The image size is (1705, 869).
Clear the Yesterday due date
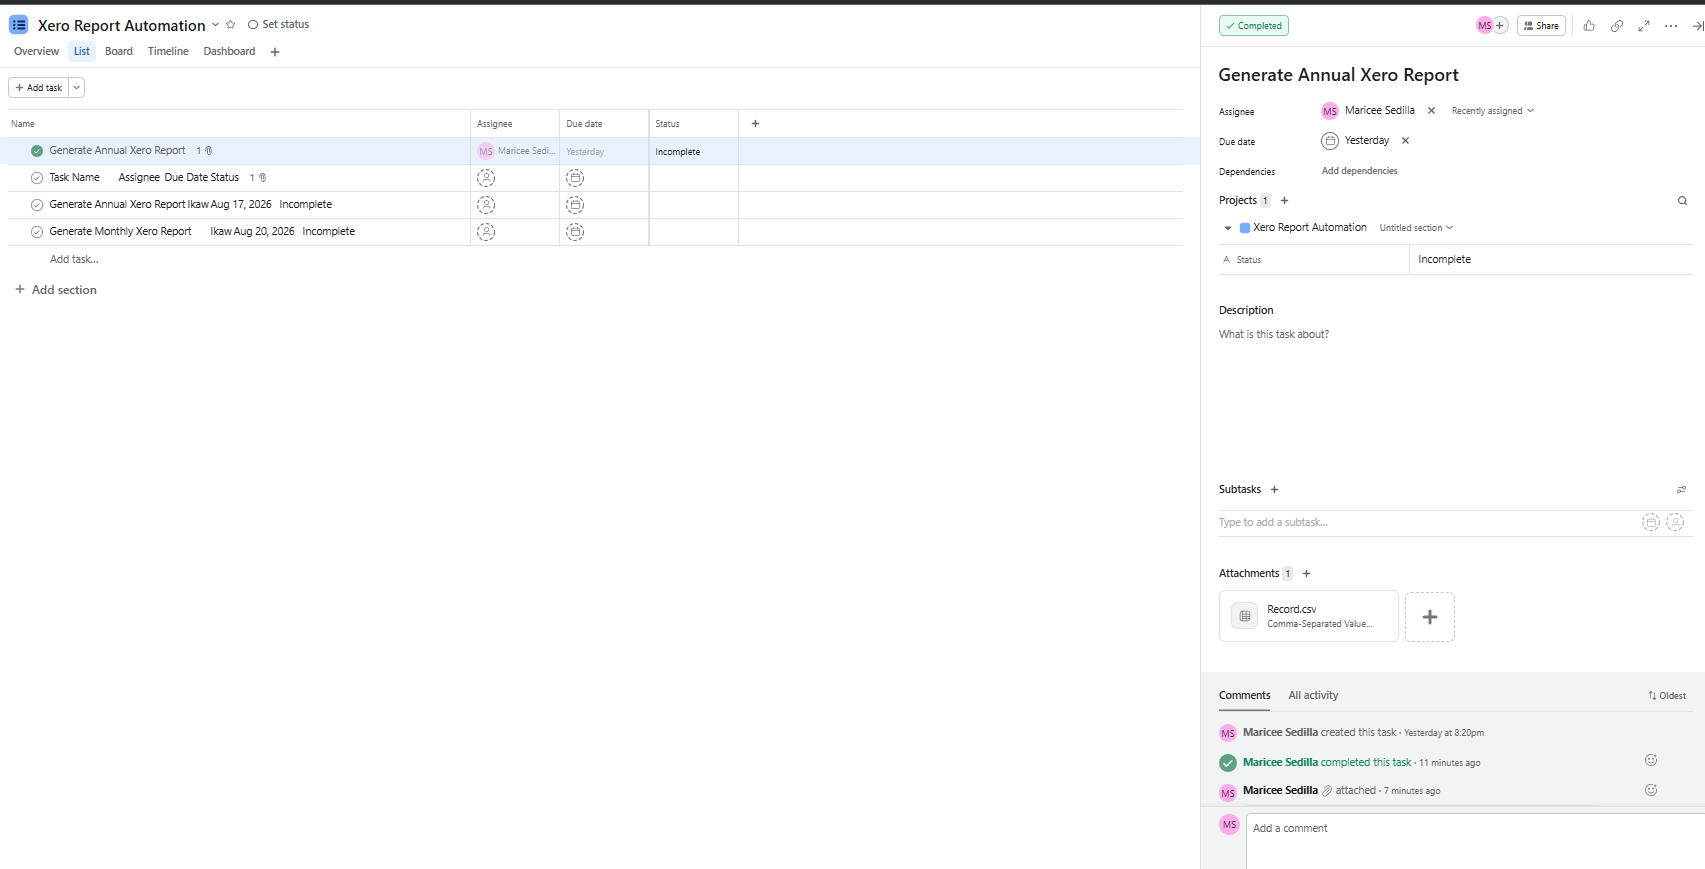click(1405, 141)
